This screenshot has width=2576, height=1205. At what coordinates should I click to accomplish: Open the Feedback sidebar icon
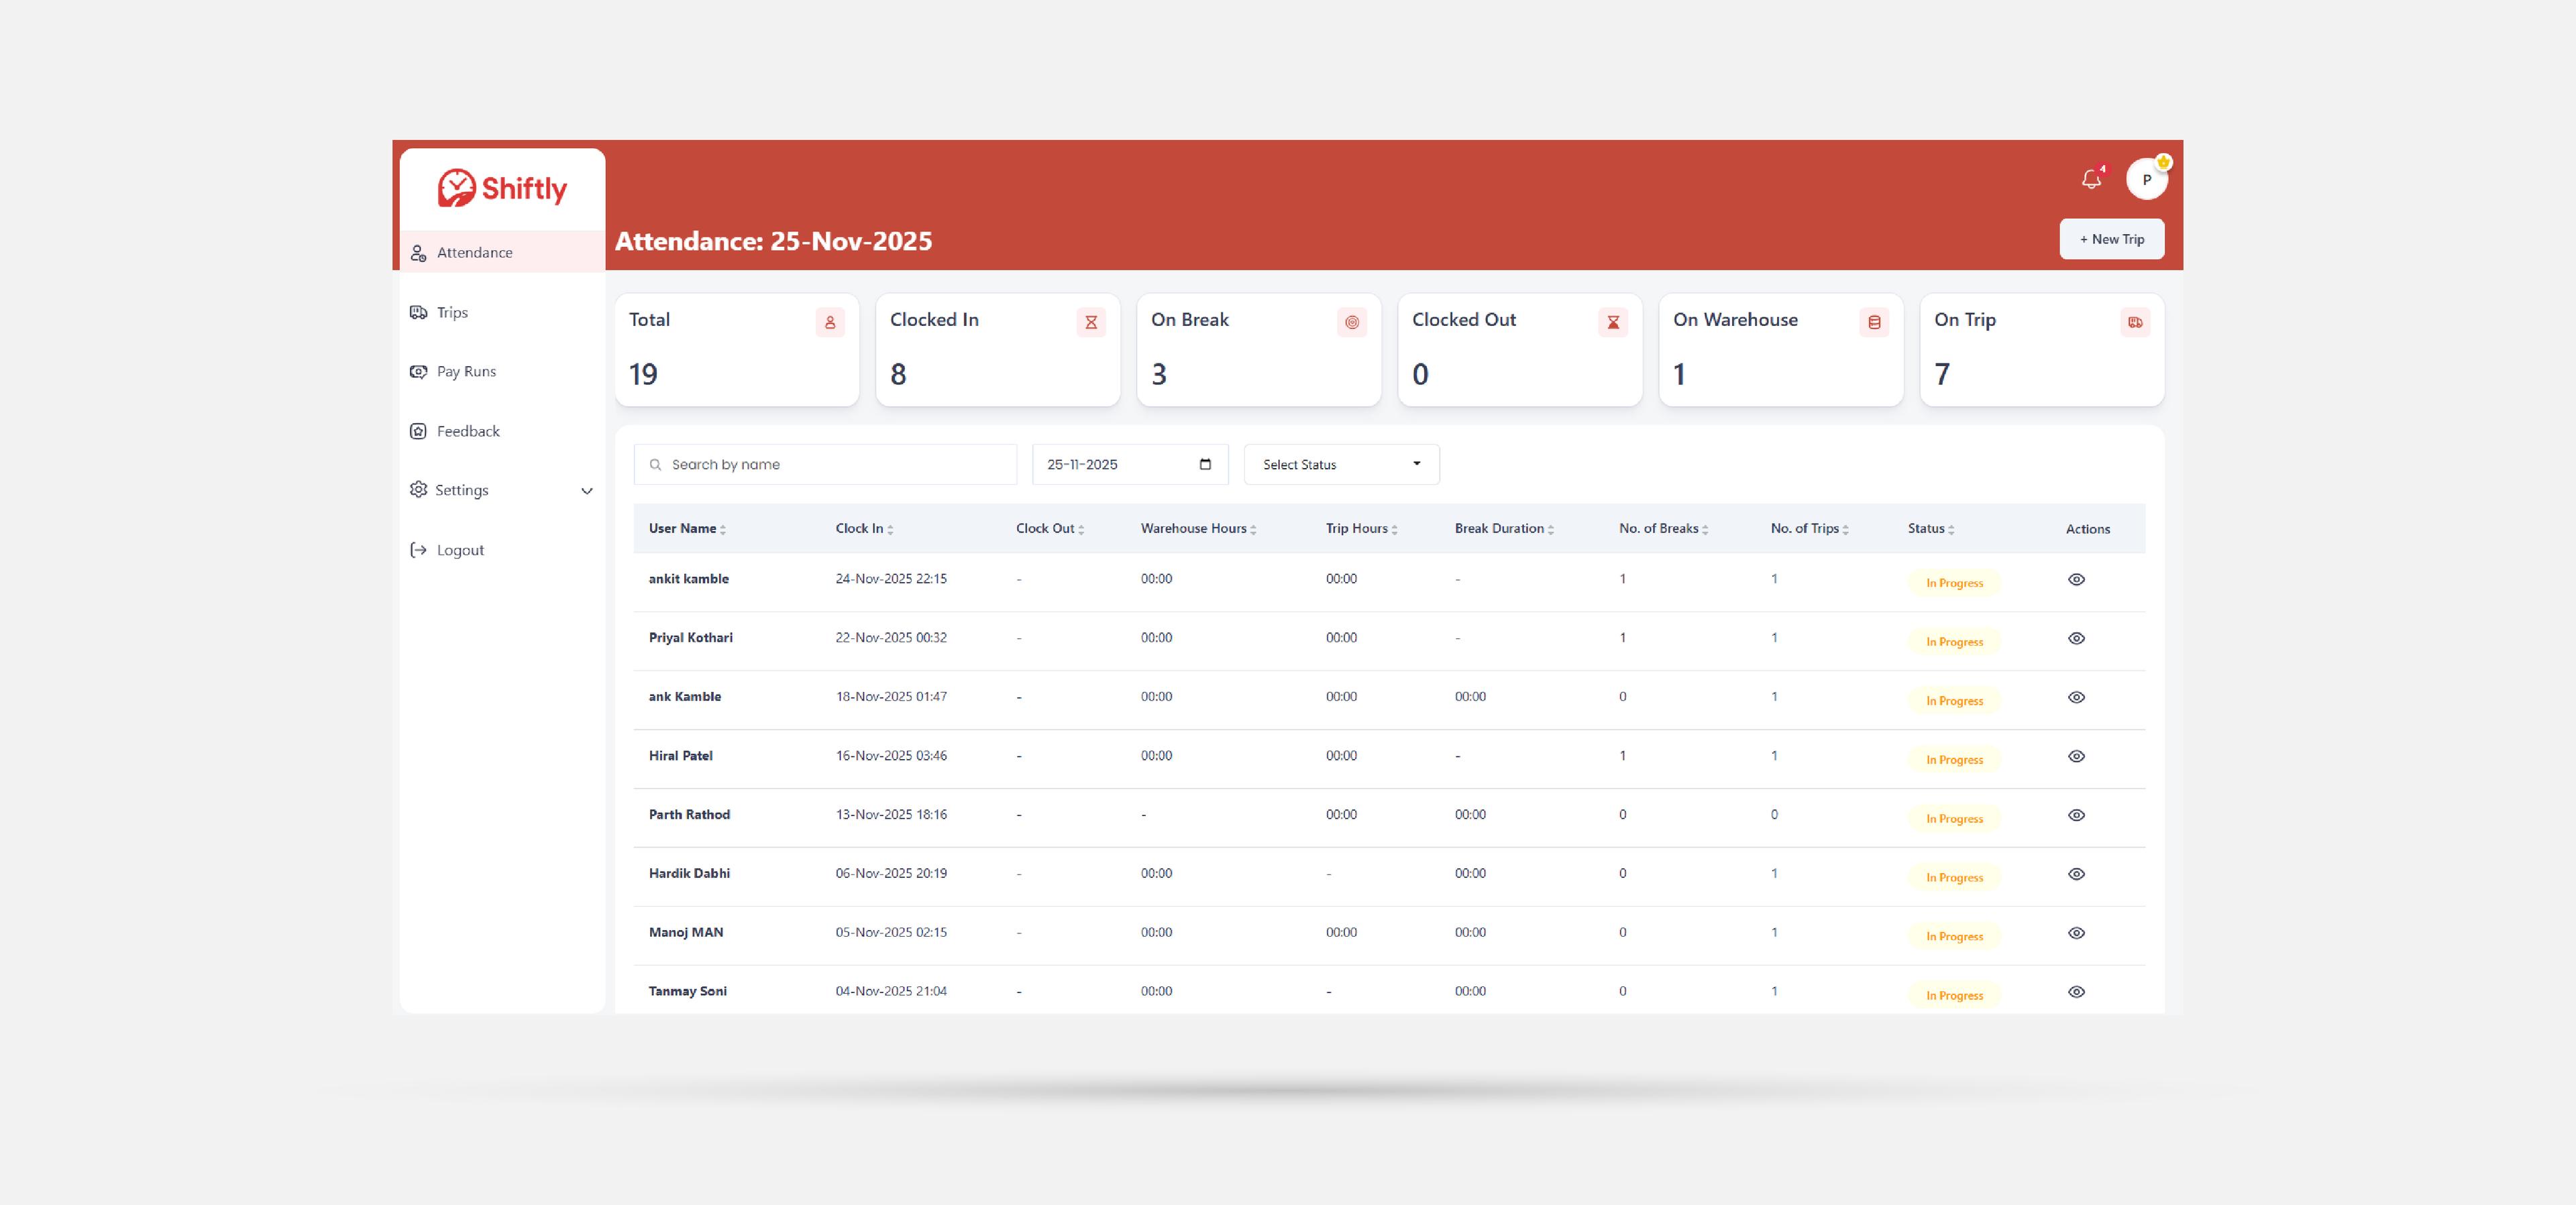(x=419, y=431)
